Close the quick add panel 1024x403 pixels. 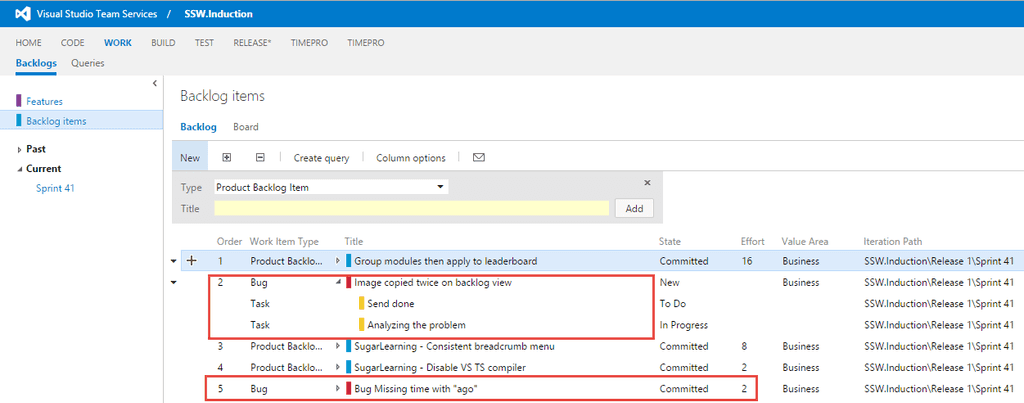click(647, 183)
